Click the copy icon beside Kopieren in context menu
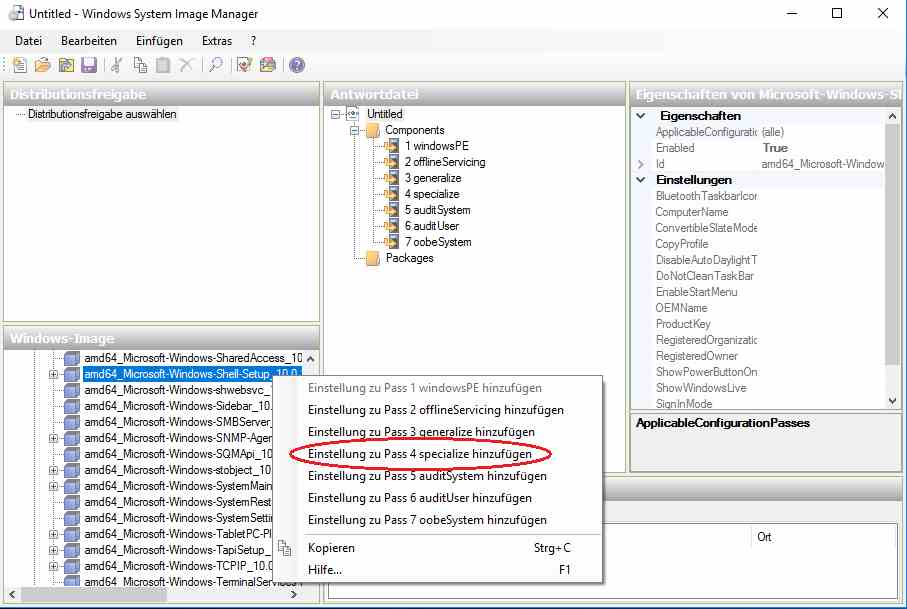The height and width of the screenshot is (609, 907). click(x=284, y=548)
